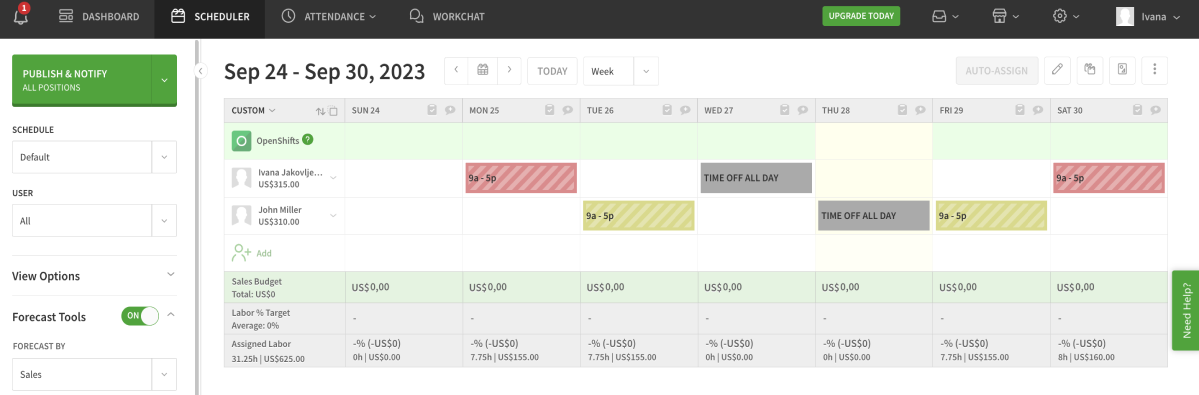
Task: Click the sort arrows icon in Custom column
Action: pos(320,111)
